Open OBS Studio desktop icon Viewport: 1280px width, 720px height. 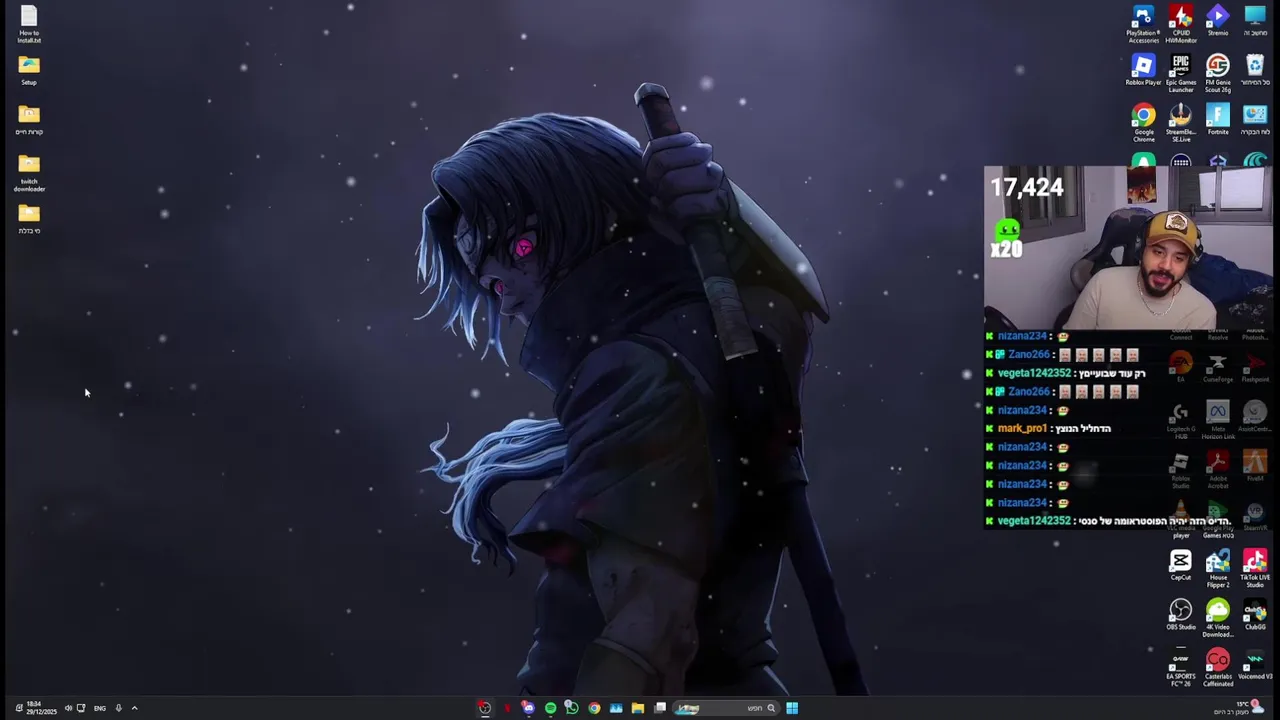coord(1181,615)
